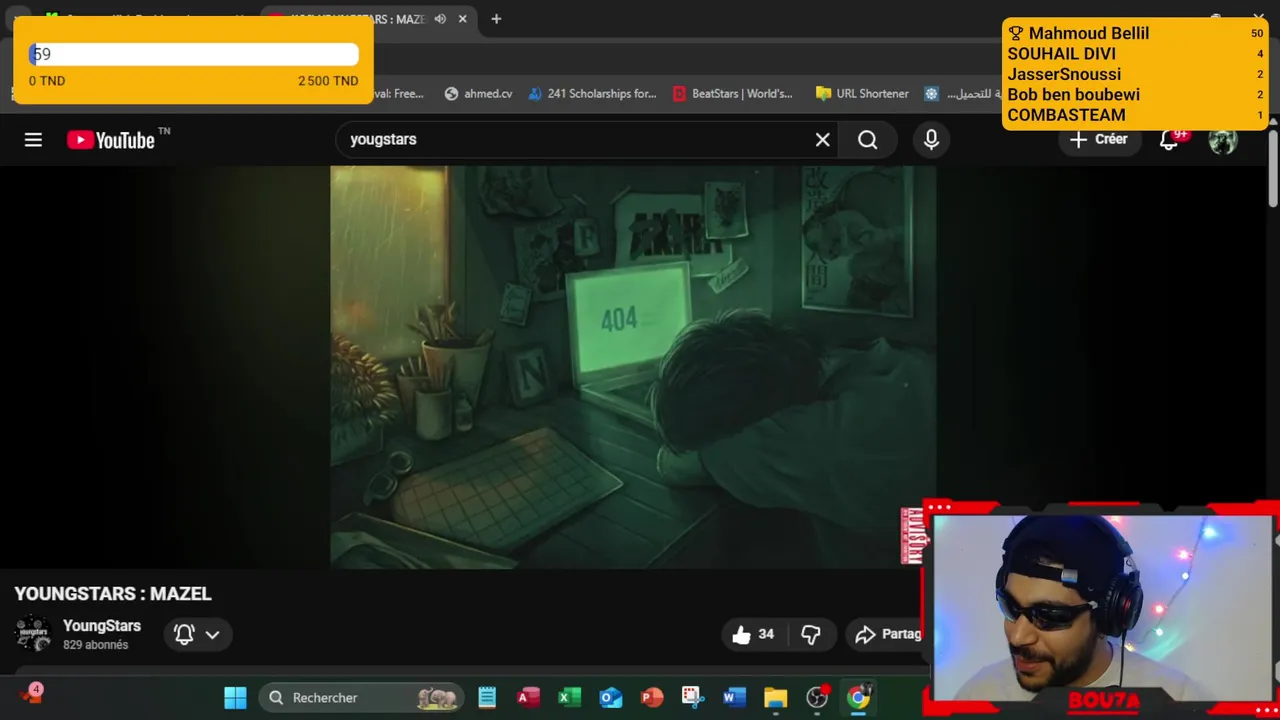Launch Excel from the taskbar
This screenshot has height=720, width=1280.
pos(569,698)
